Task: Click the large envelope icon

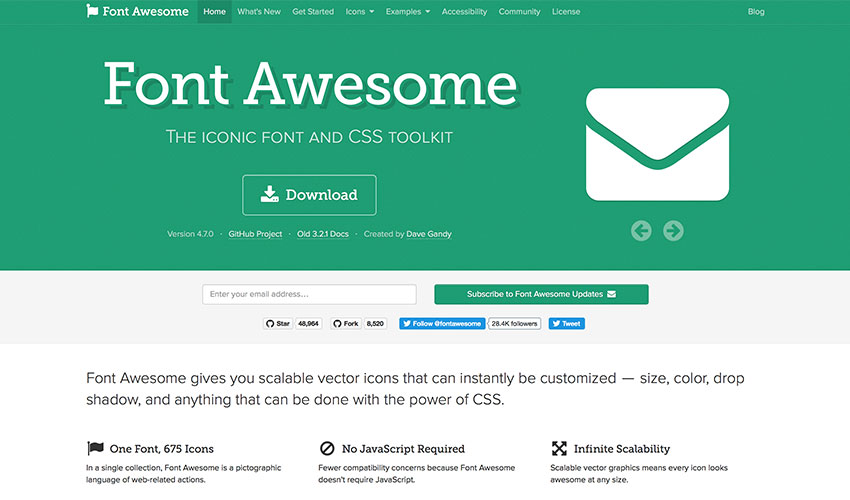Action: (x=658, y=144)
